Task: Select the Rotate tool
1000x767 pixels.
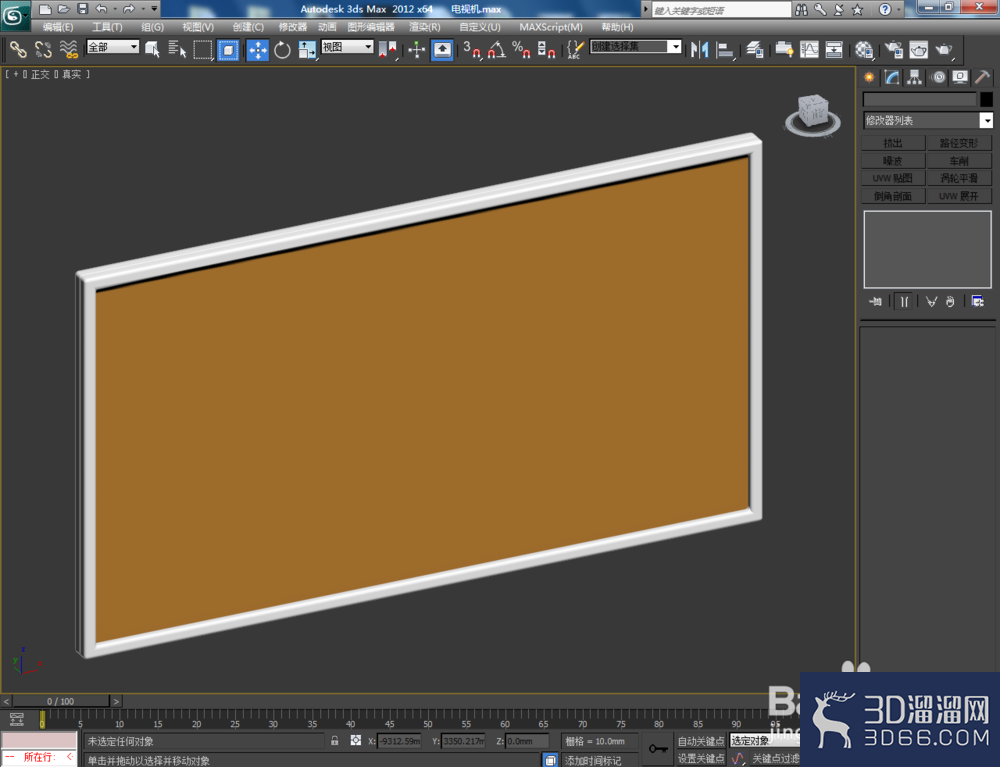Action: coord(282,50)
